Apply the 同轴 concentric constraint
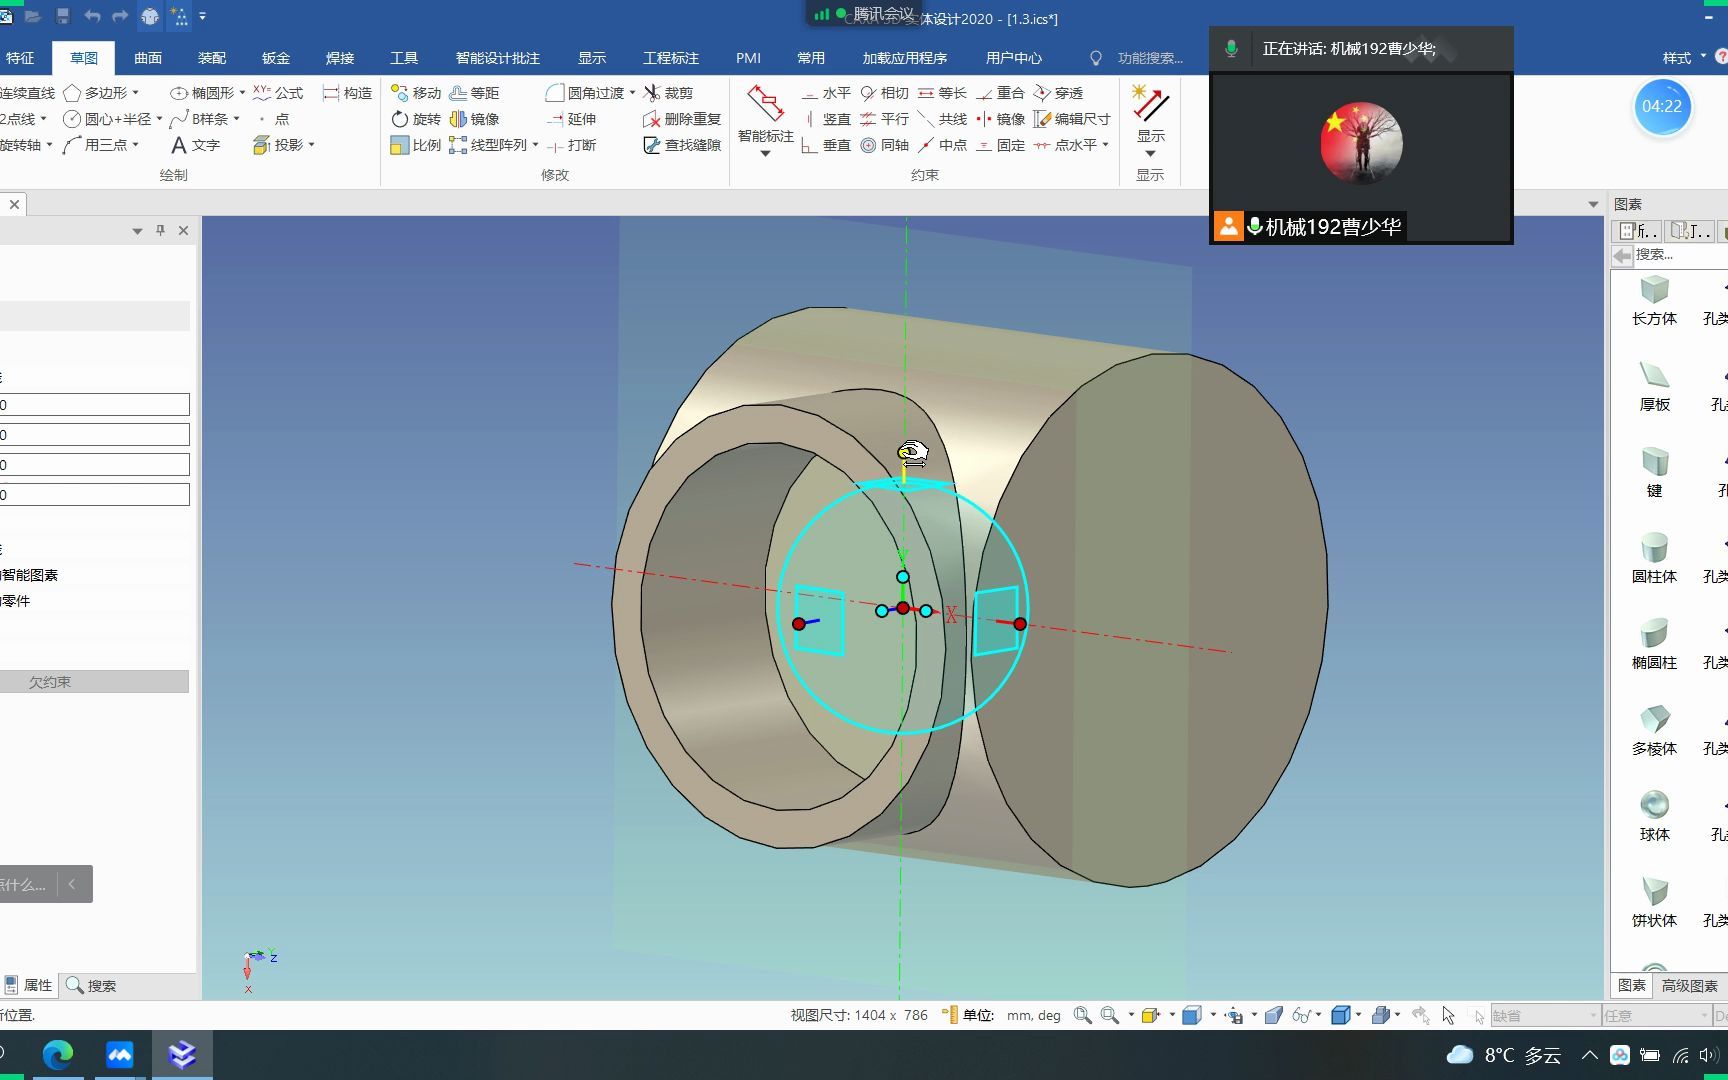Image resolution: width=1728 pixels, height=1080 pixels. 885,145
